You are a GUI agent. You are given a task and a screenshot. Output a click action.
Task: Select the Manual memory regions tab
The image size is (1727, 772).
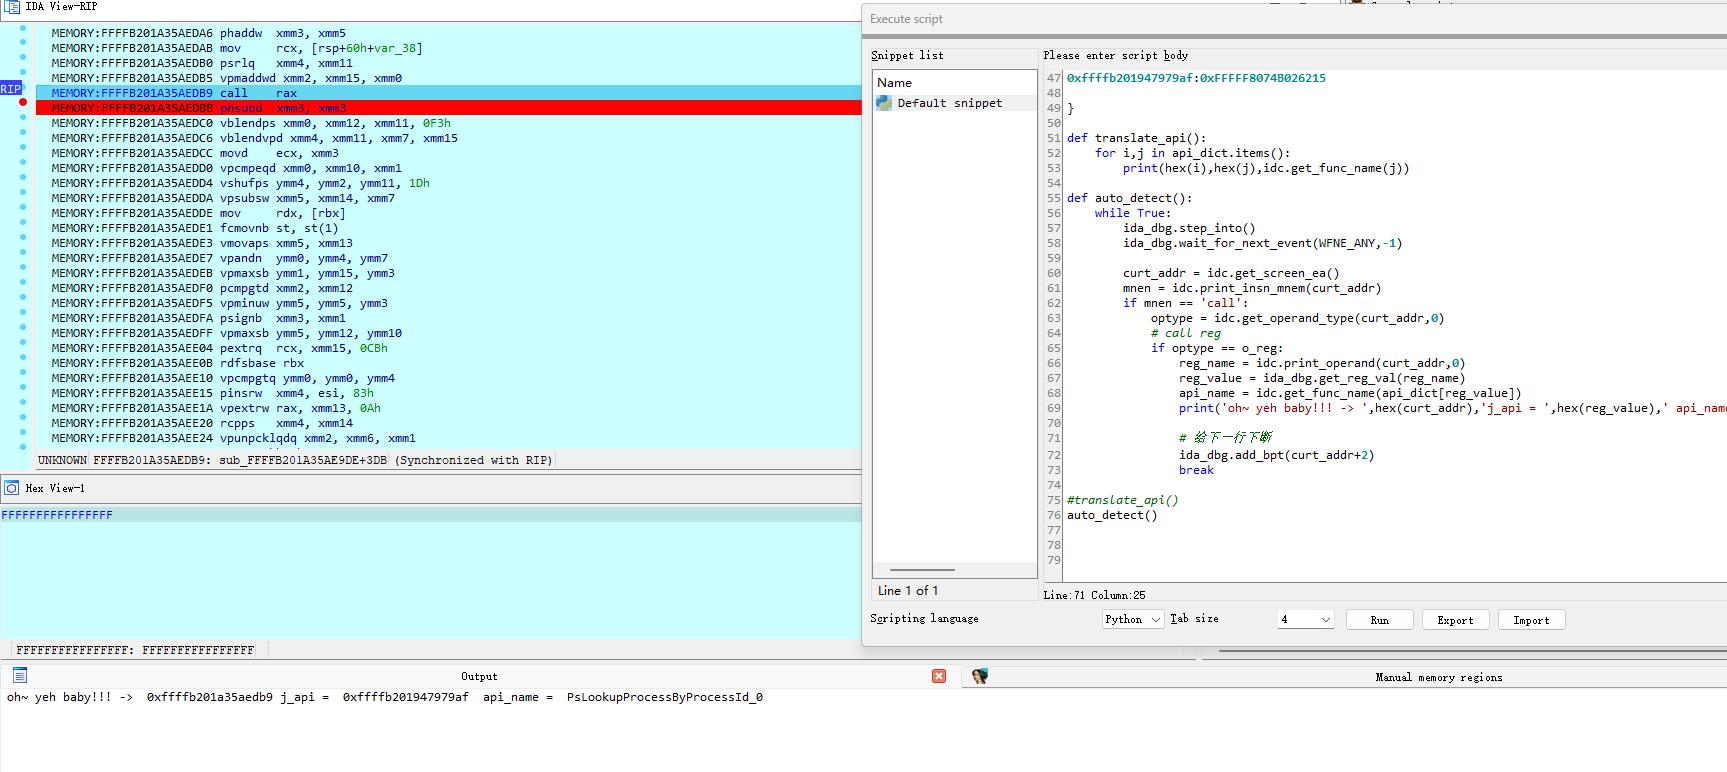click(x=1438, y=677)
